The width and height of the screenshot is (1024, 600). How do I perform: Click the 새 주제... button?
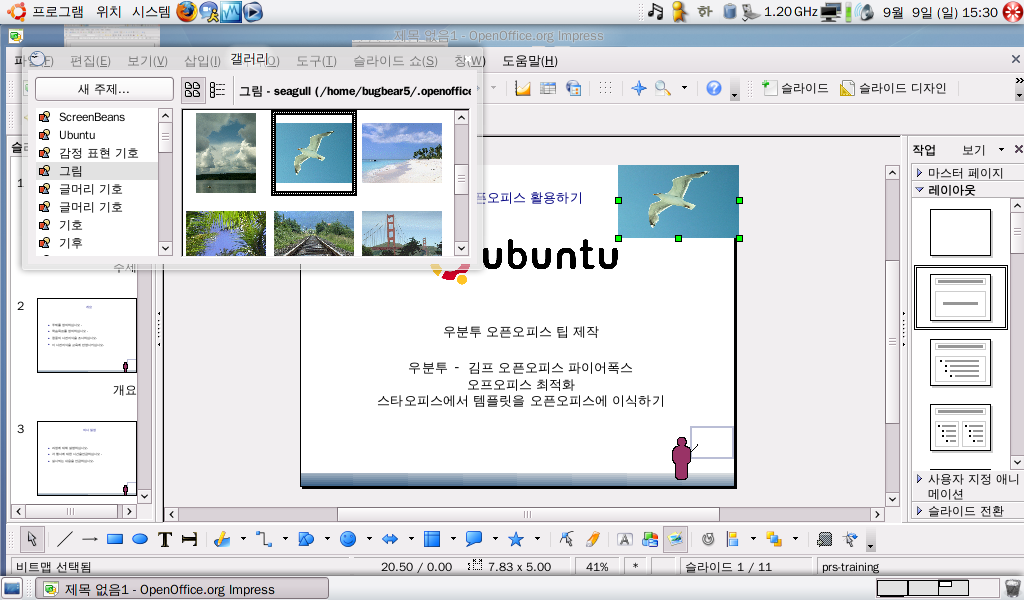coord(104,89)
